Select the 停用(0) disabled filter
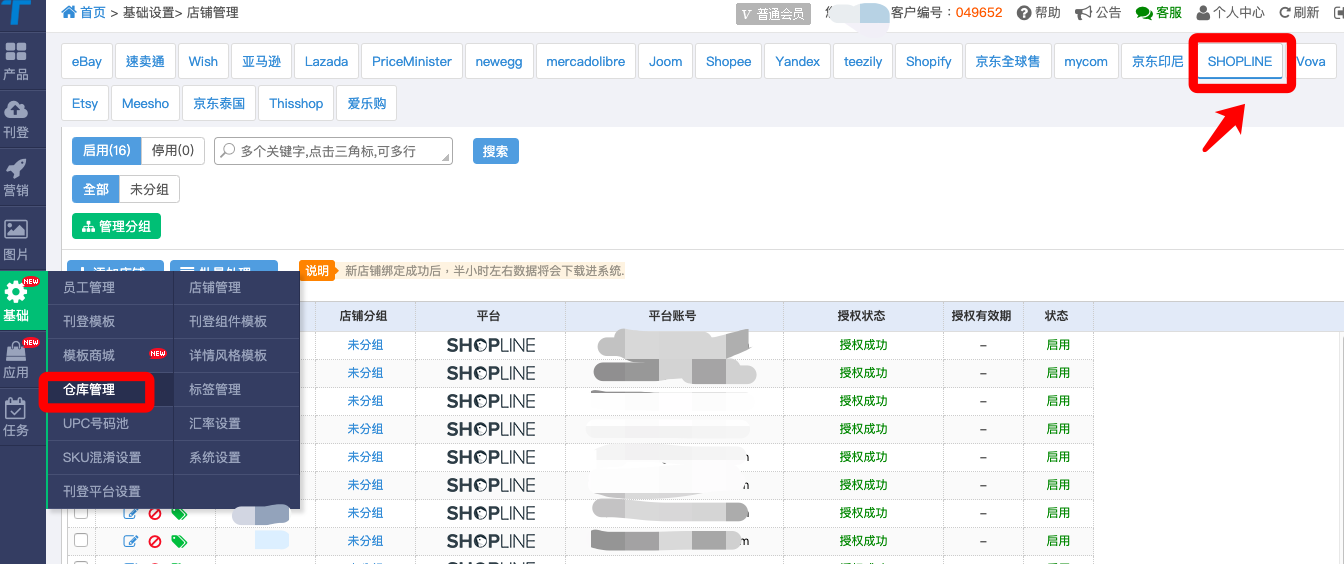 point(173,151)
